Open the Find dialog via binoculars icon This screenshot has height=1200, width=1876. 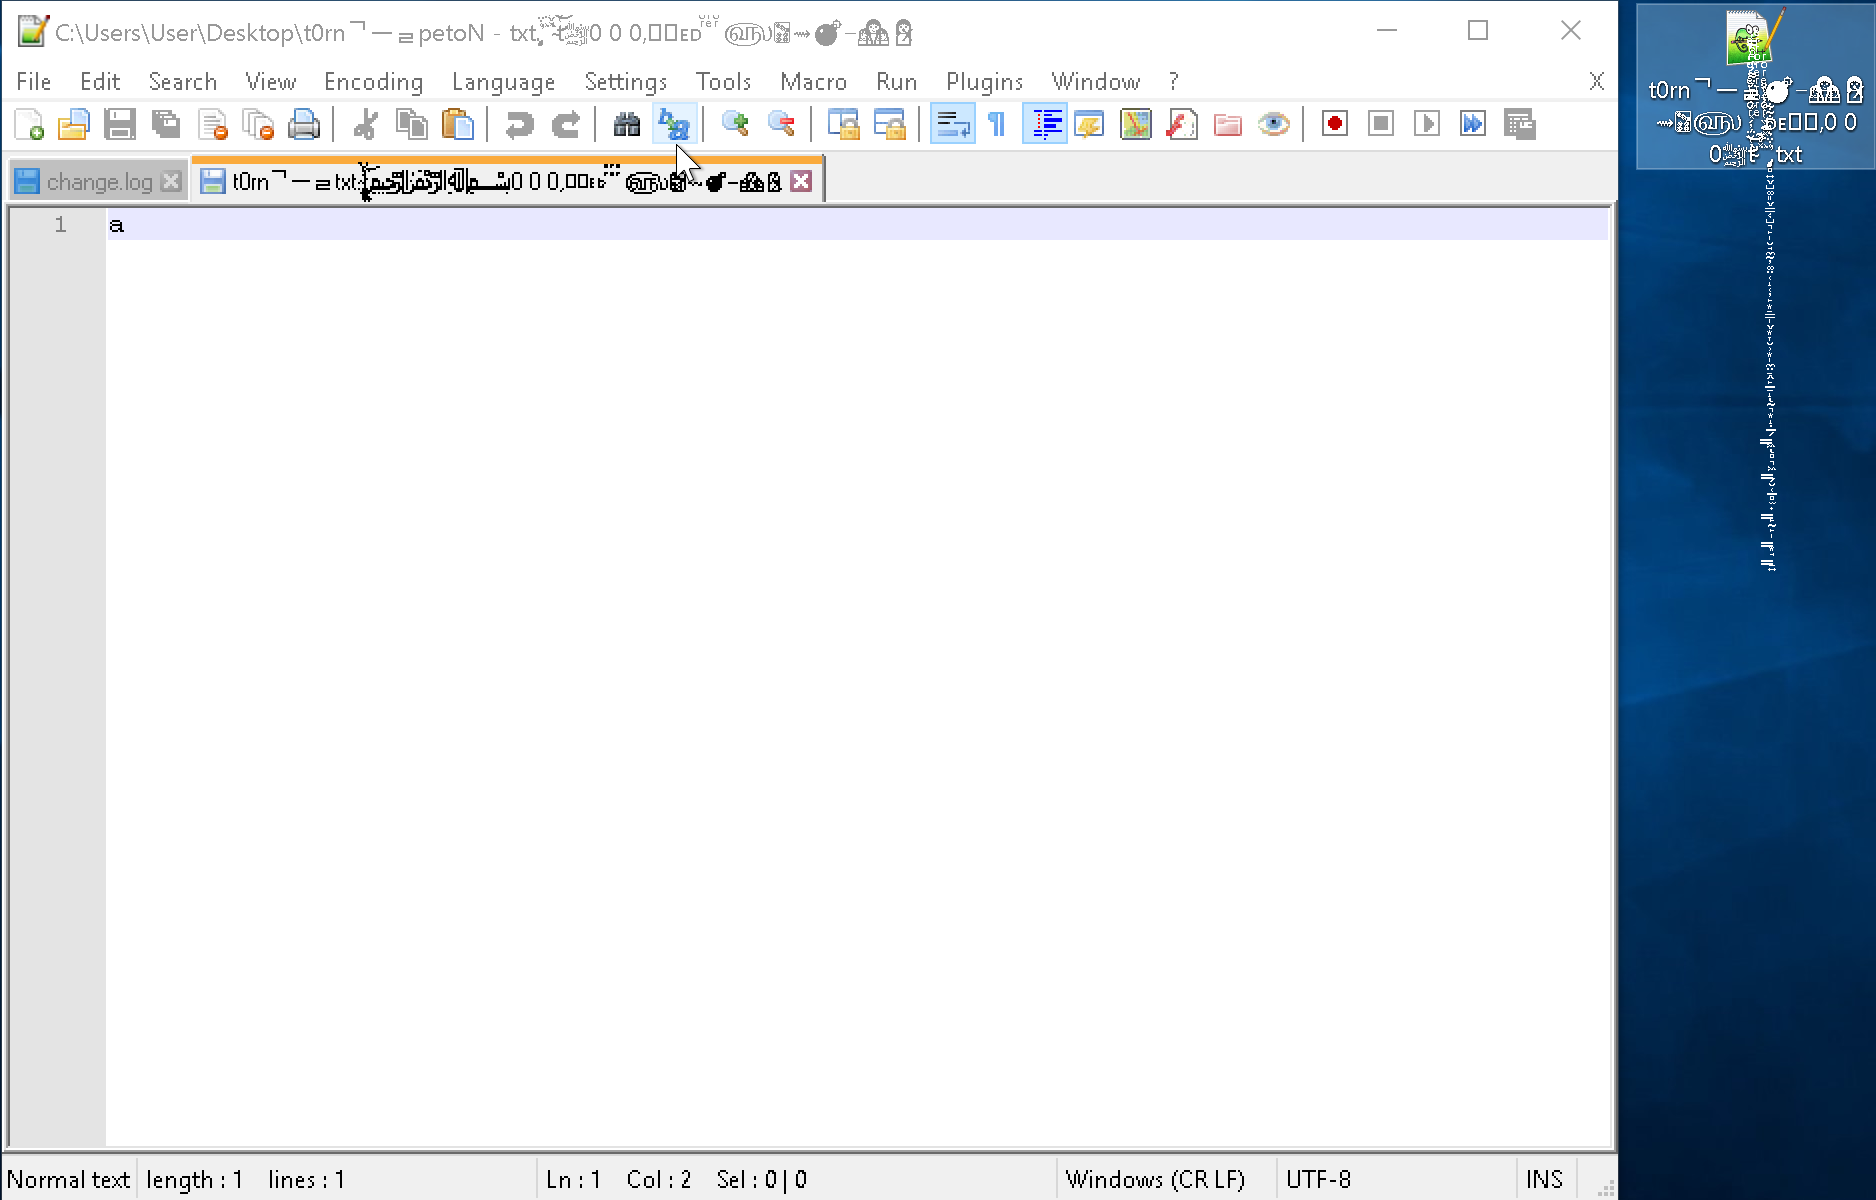[626, 124]
